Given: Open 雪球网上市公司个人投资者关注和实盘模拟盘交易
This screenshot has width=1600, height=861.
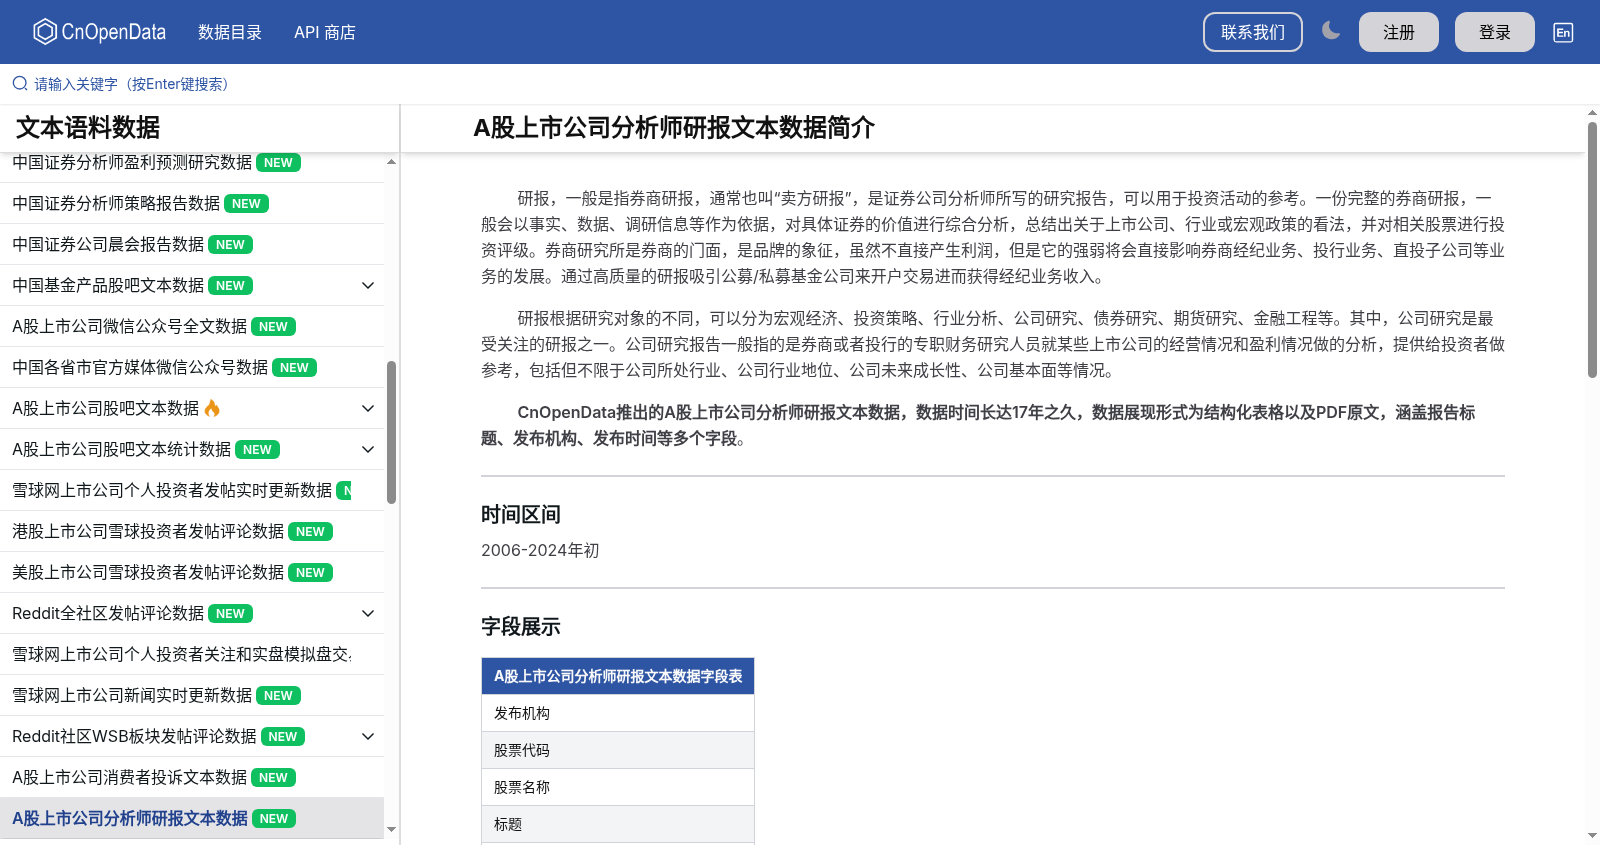Looking at the screenshot, I should 182,654.
